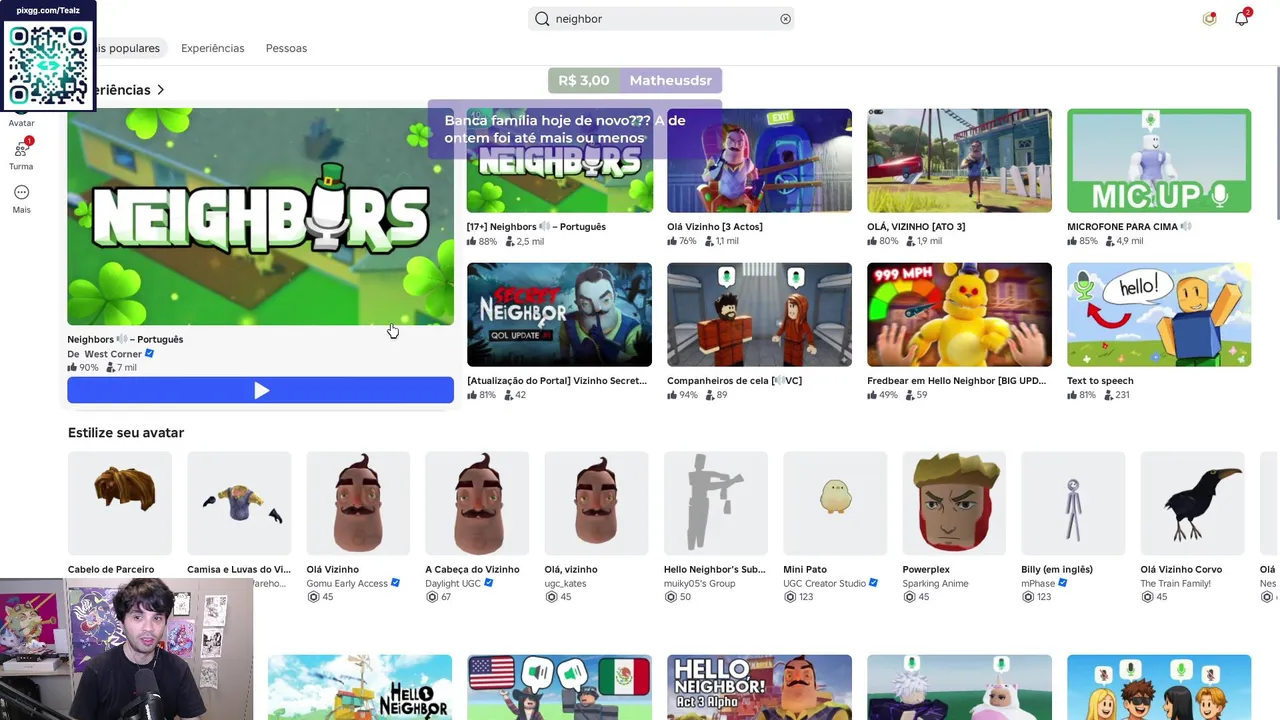Clear the search field with the X icon
Image resolution: width=1280 pixels, height=720 pixels.
pyautogui.click(x=785, y=19)
